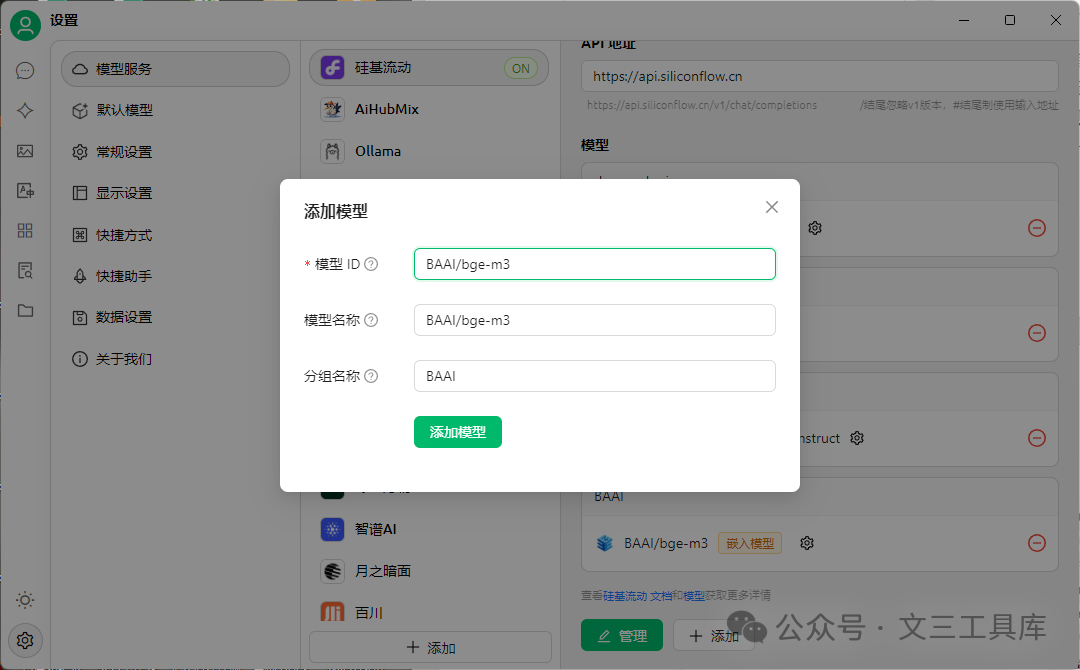Click the 智谱AI provider icon
1080x670 pixels.
333,529
